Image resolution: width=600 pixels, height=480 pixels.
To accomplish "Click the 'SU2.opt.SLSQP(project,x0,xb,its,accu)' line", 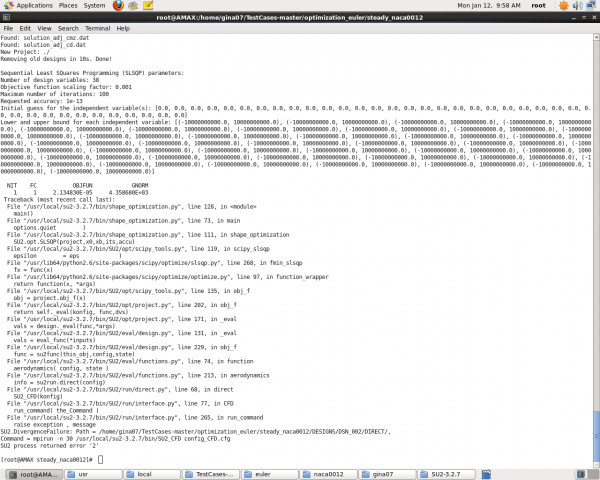I will [x=74, y=242].
